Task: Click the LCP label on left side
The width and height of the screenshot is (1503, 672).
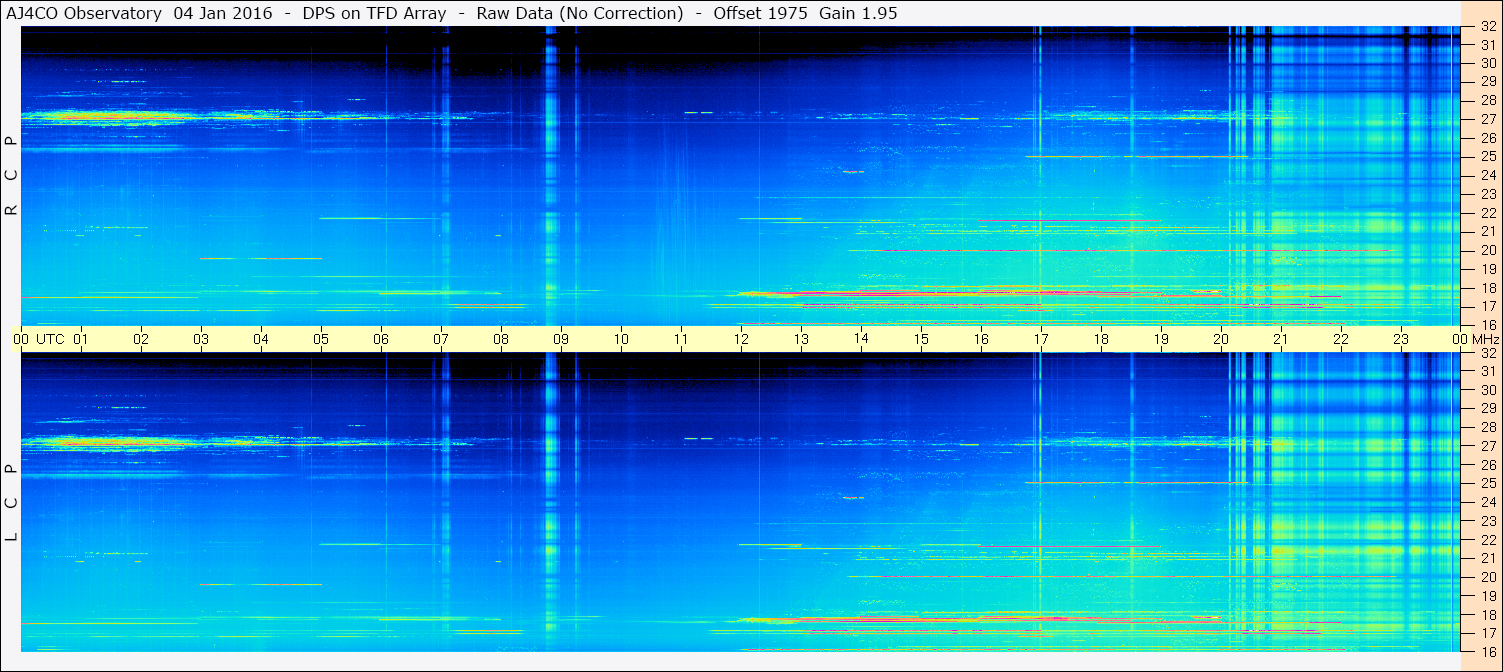Action: (11, 502)
